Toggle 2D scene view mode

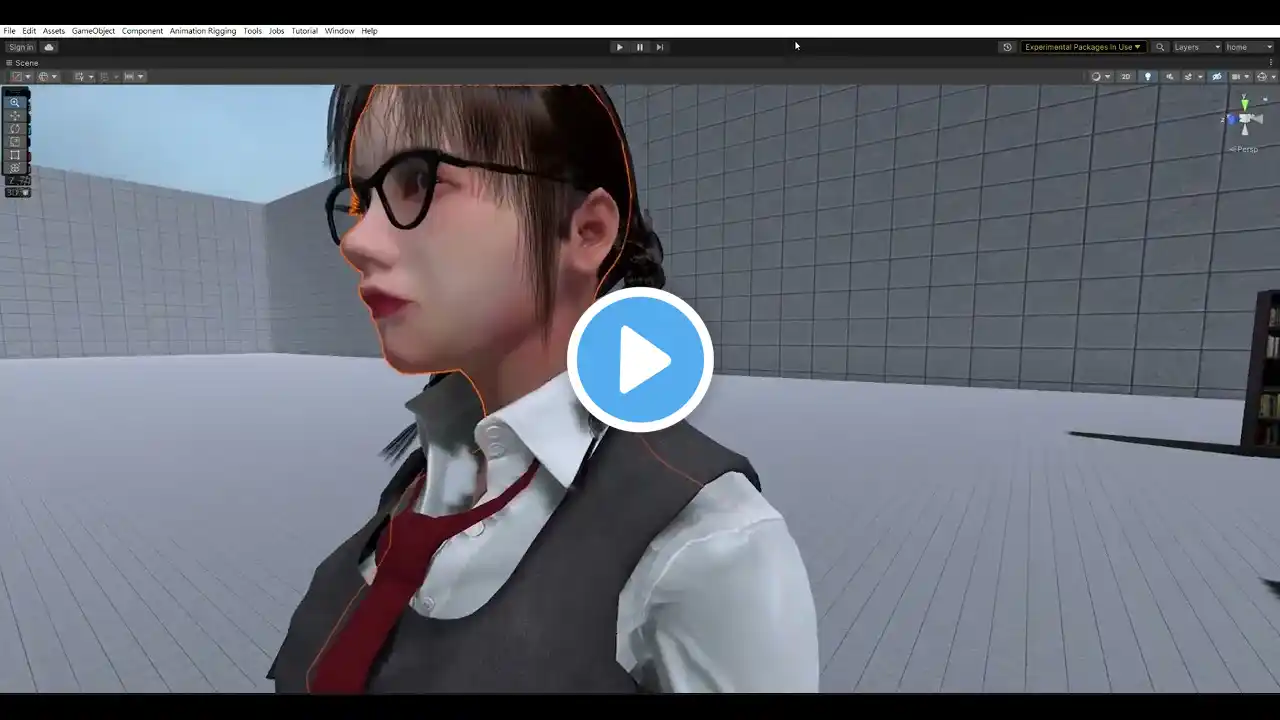1125,76
